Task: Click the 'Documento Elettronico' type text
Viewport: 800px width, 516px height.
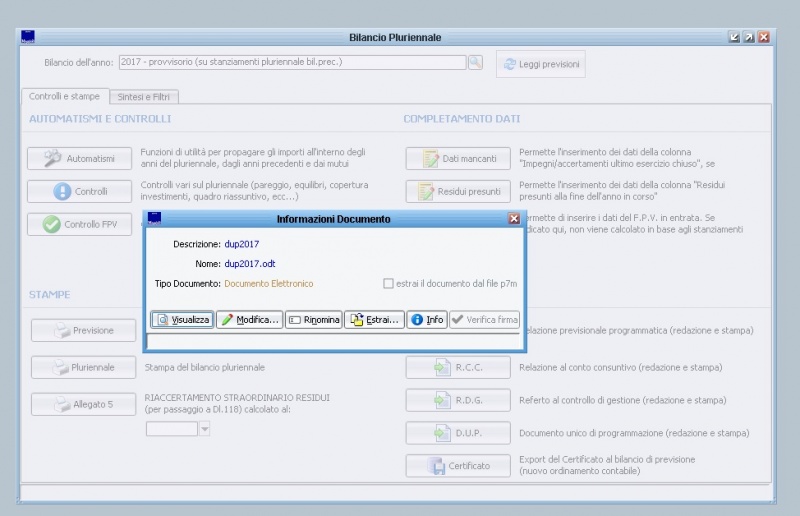Action: pos(269,284)
